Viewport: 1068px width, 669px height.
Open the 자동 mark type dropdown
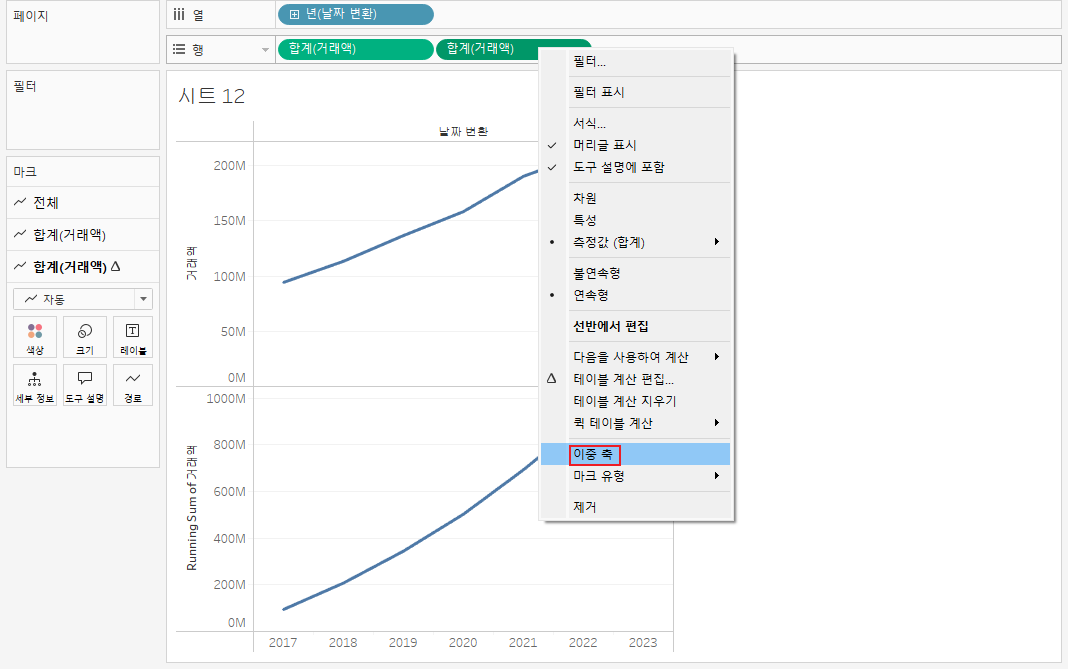83,299
